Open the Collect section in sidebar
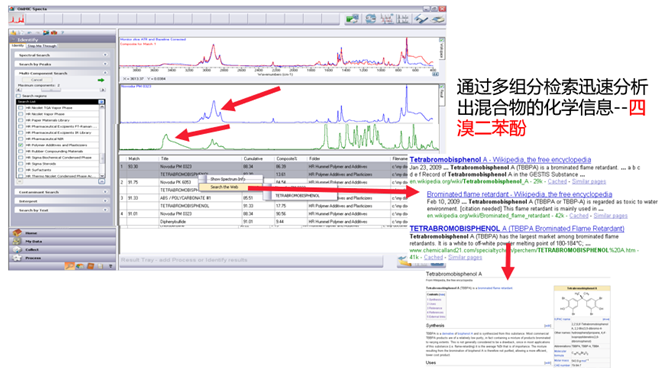Screen dimensions: 664x371 point(63,249)
